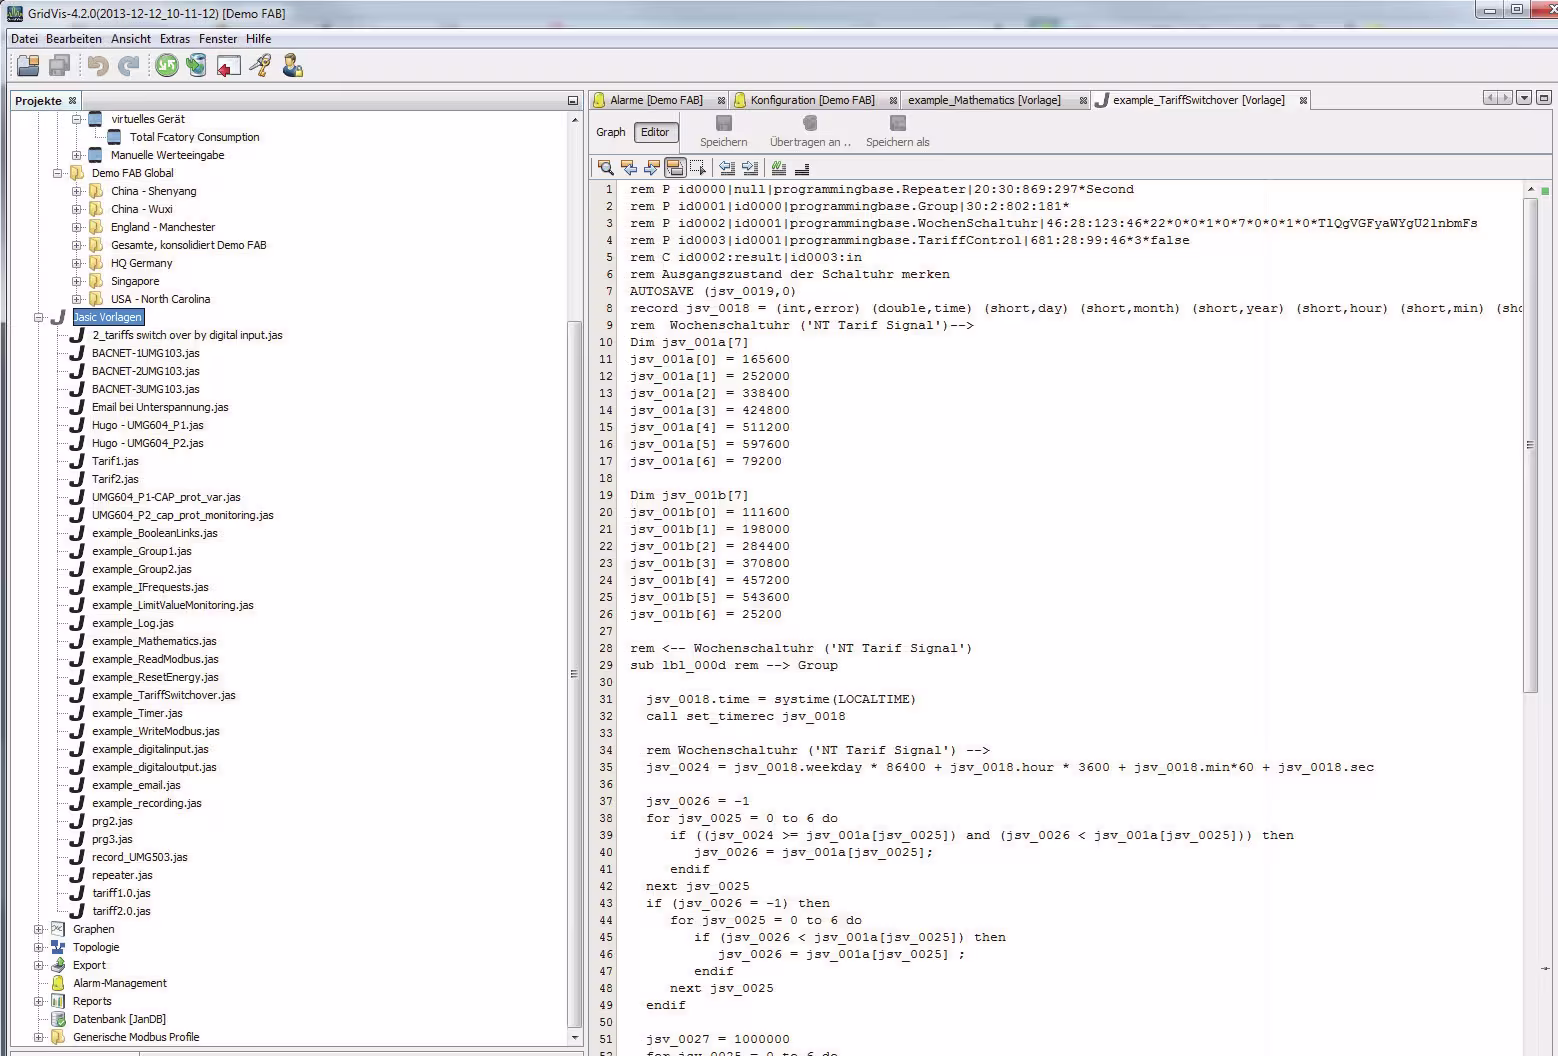Click the key-and-lock password icon
The width and height of the screenshot is (1558, 1056).
[260, 66]
